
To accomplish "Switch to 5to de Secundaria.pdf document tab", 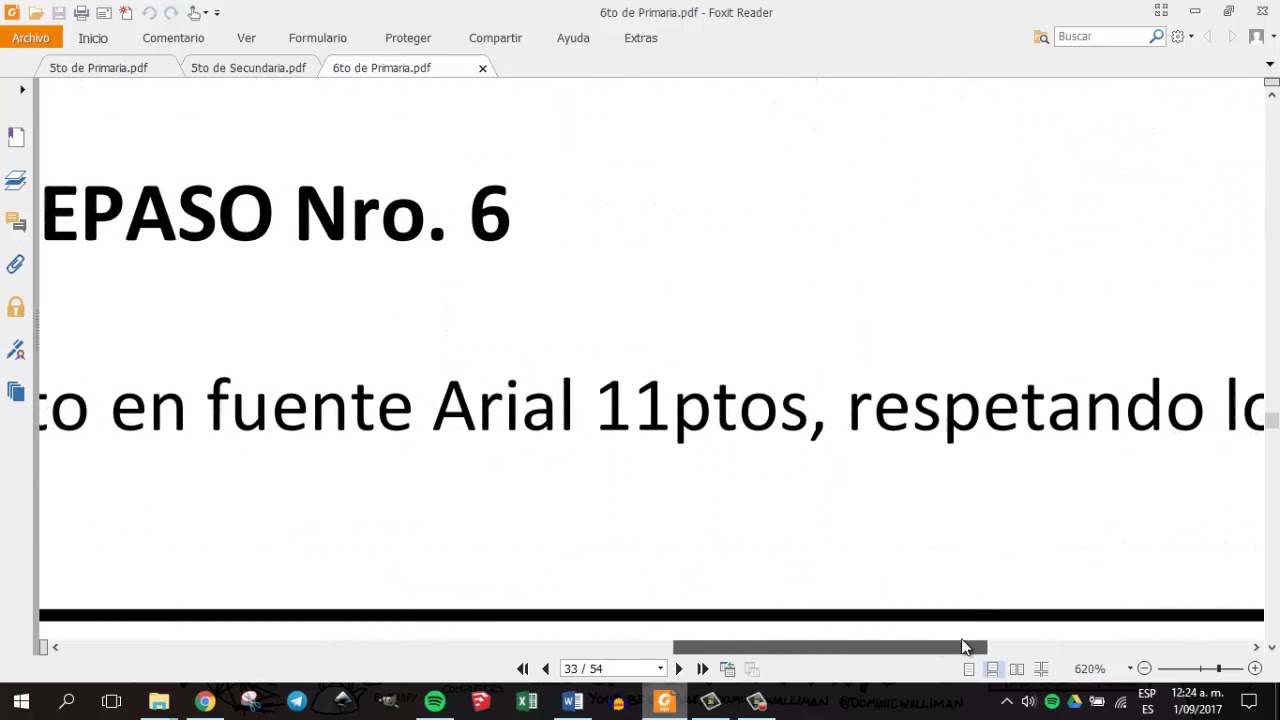I will 249,68.
